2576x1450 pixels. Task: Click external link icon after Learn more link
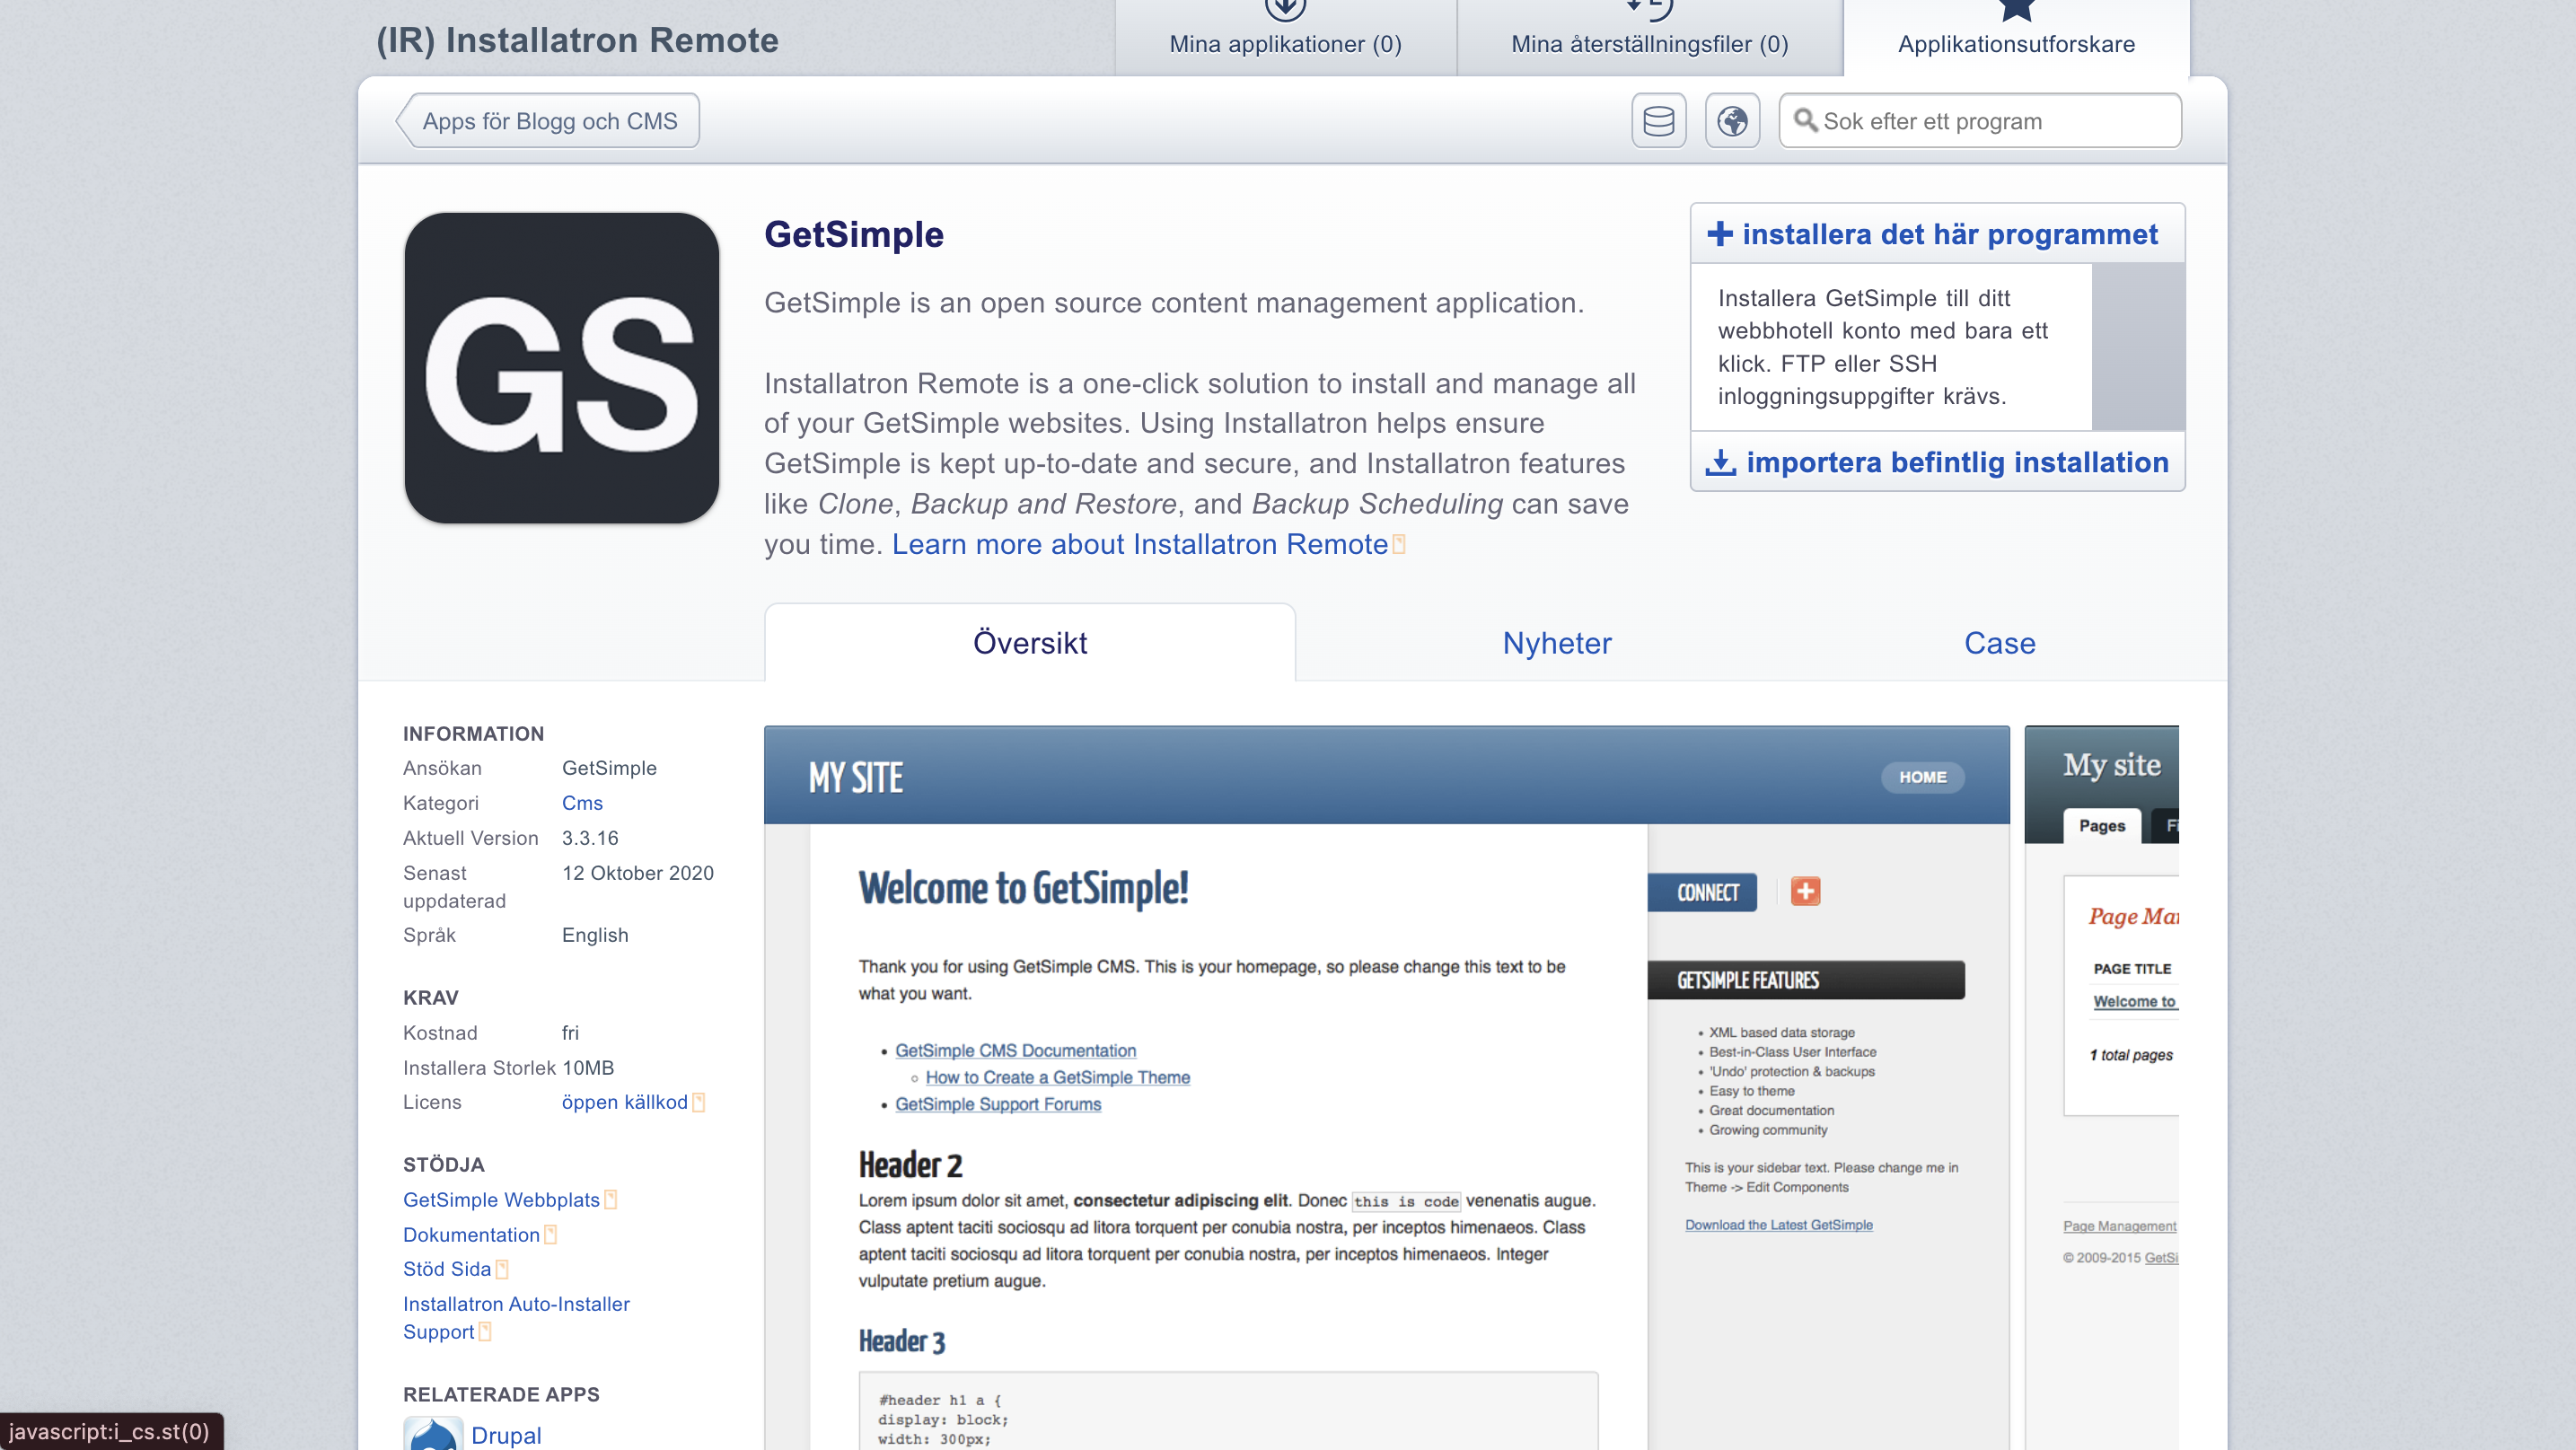(1399, 544)
